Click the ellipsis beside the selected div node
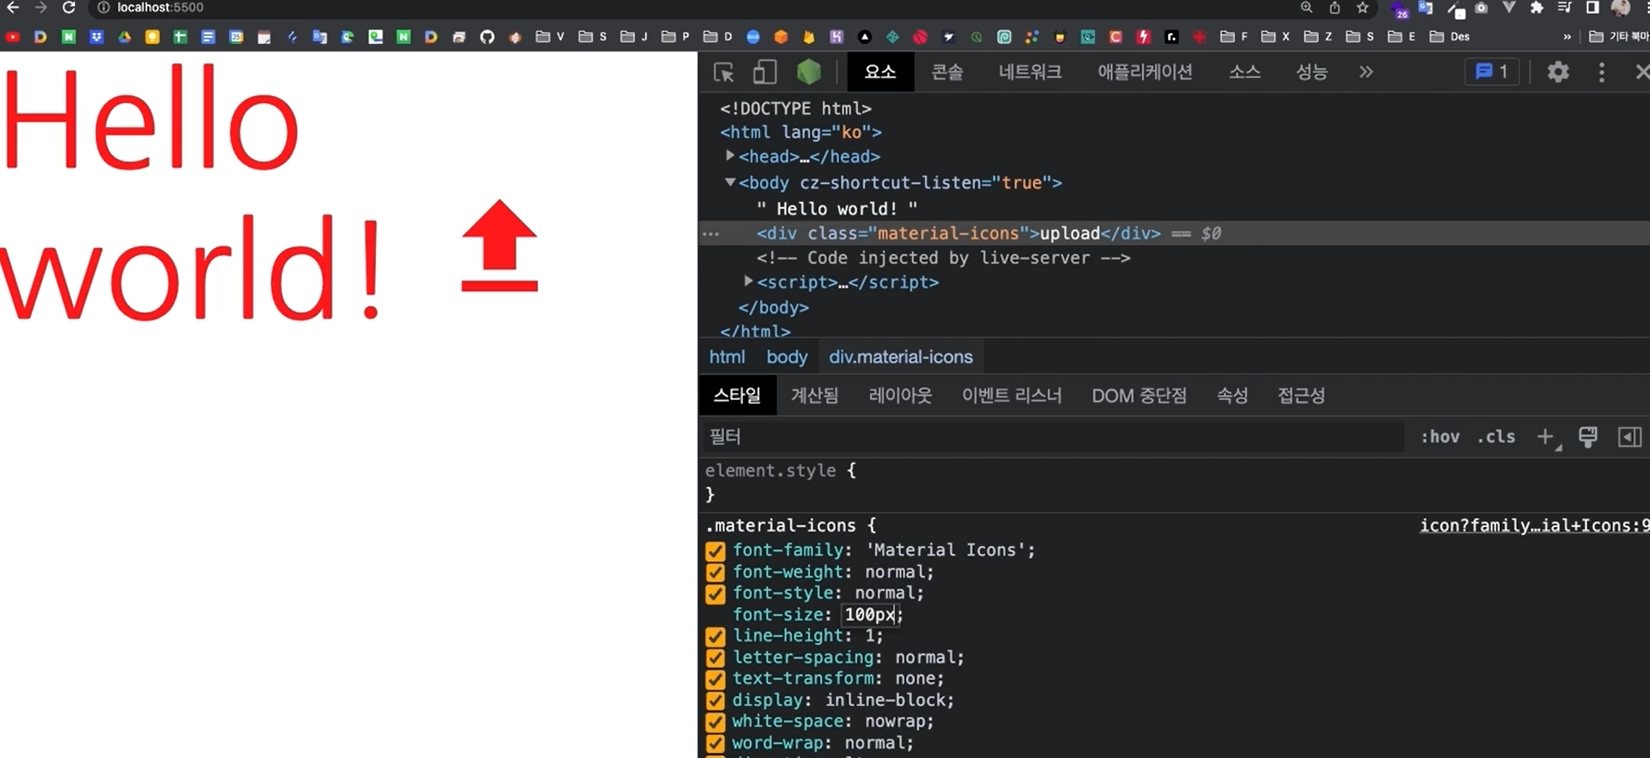This screenshot has height=758, width=1650. [711, 233]
